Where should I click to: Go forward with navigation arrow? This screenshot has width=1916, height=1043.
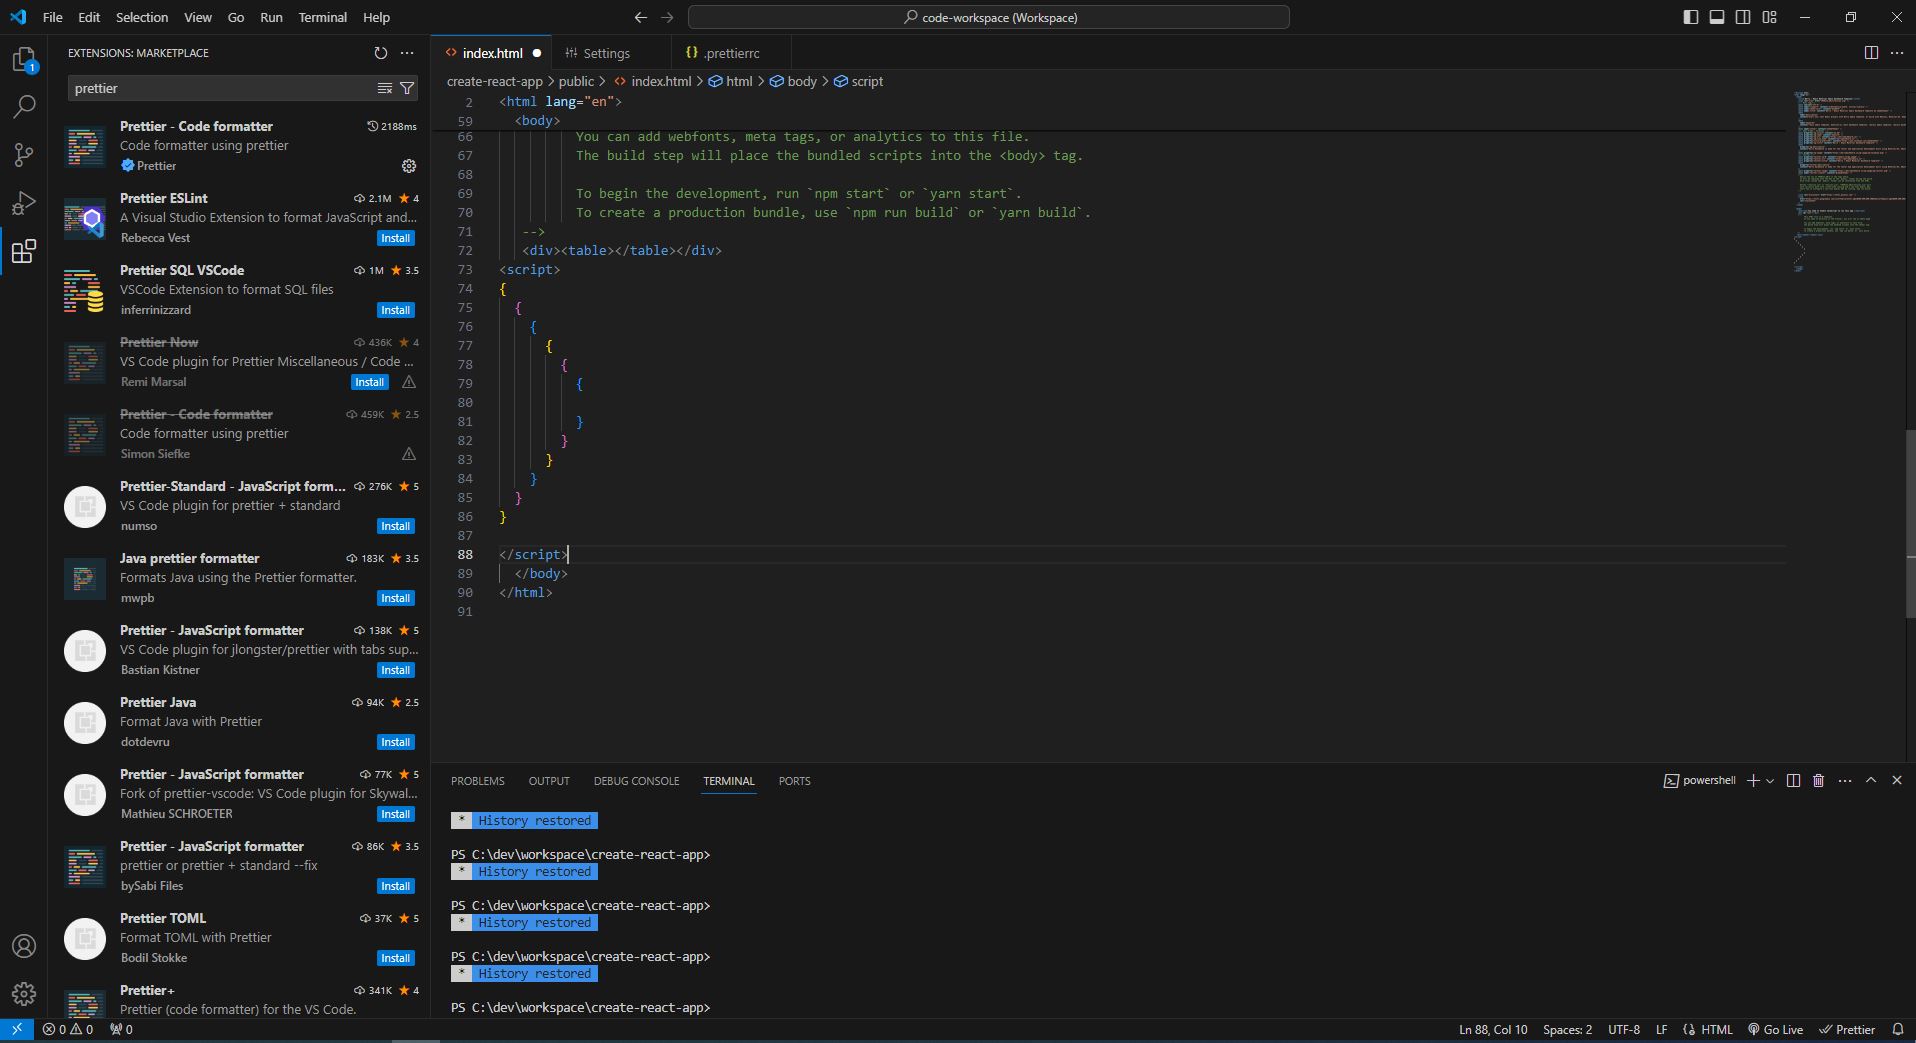pos(667,17)
